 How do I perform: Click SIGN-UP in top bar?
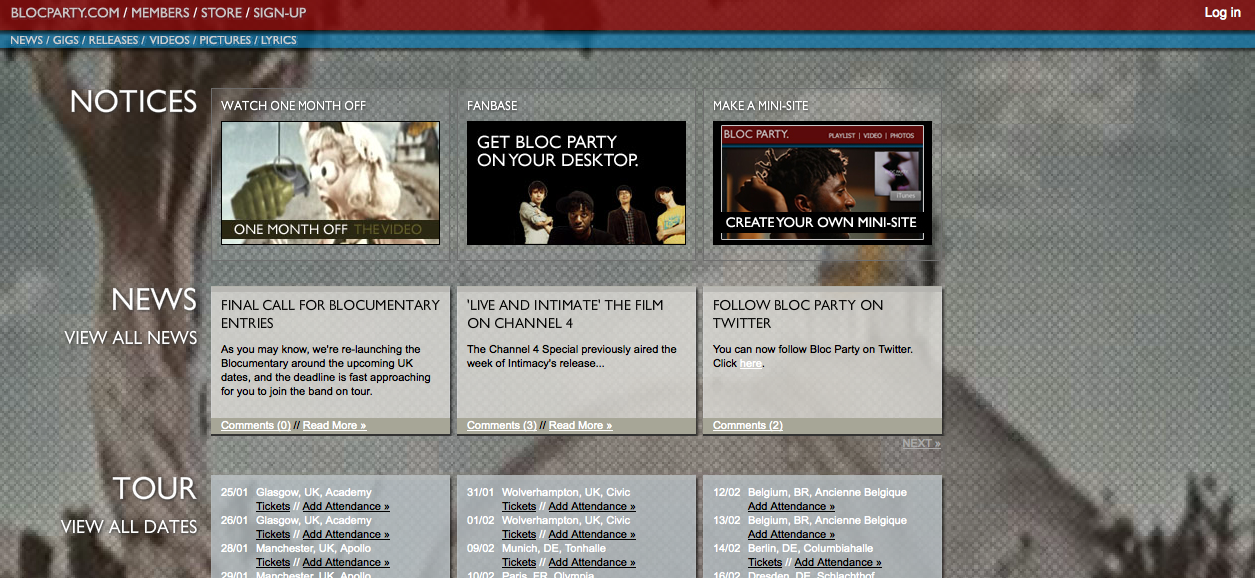(x=280, y=13)
